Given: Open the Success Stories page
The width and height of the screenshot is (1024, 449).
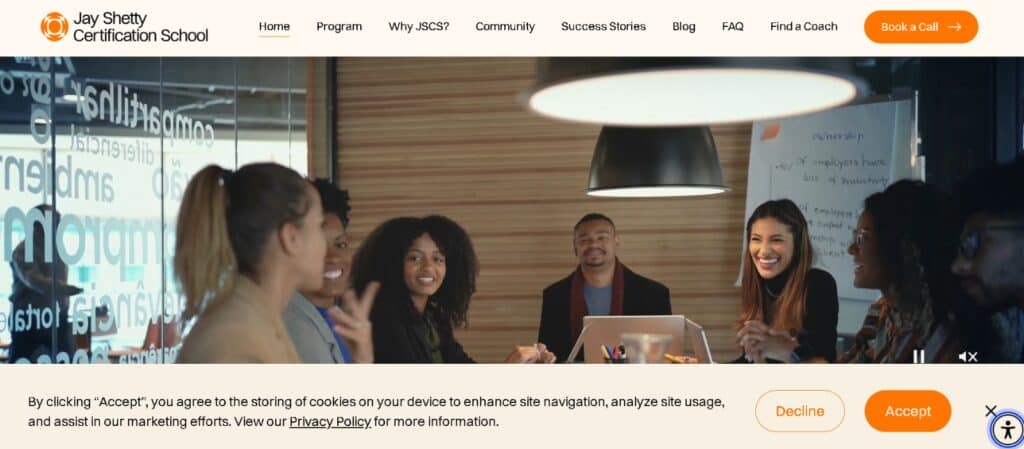Looking at the screenshot, I should point(603,27).
